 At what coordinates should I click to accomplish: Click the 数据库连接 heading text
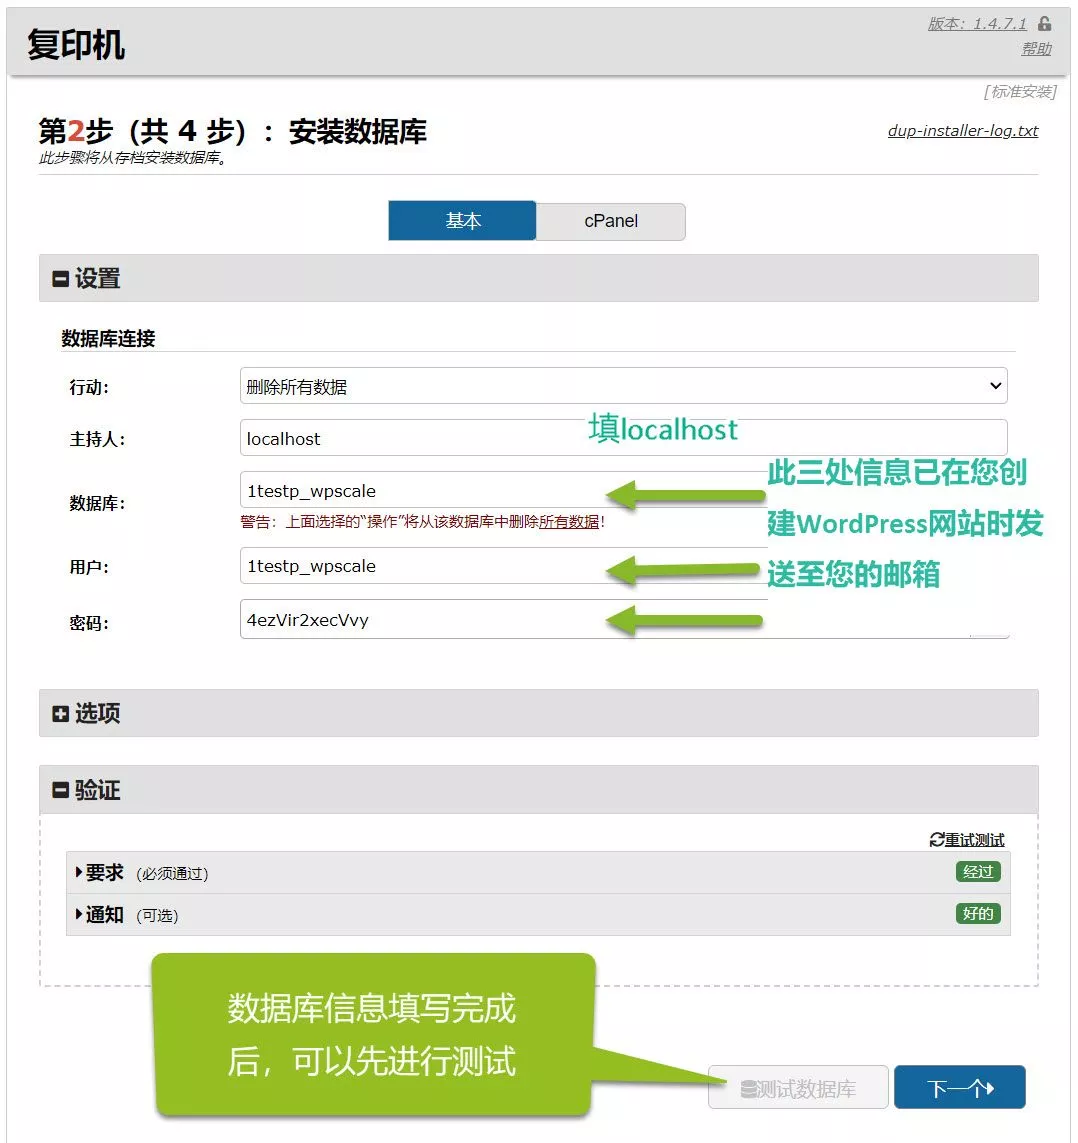tap(108, 338)
